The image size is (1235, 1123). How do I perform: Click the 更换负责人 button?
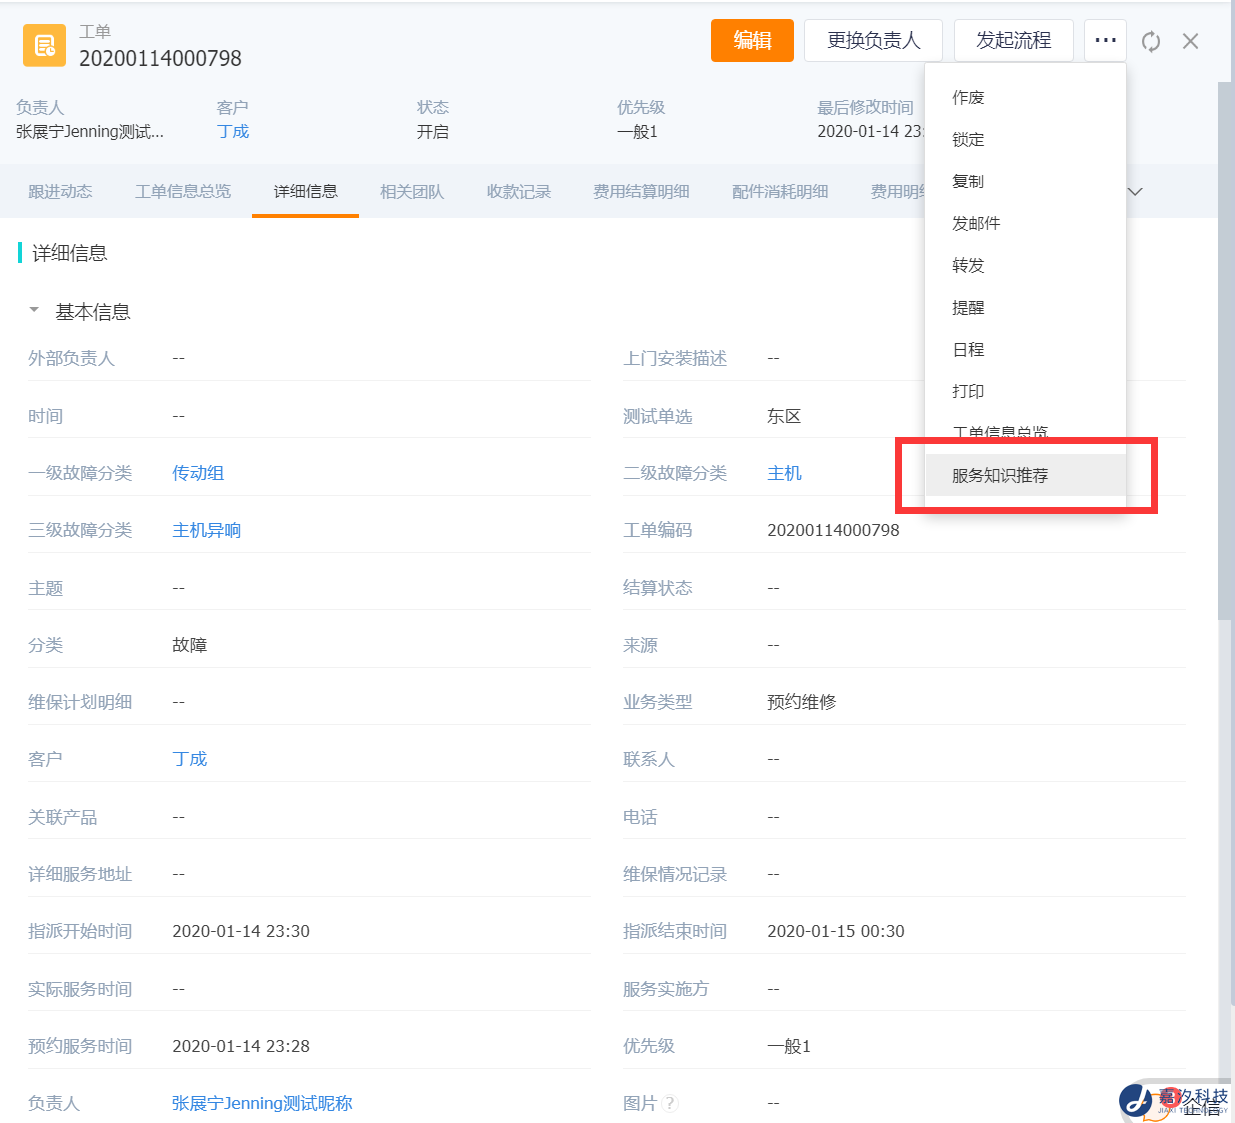tap(873, 41)
